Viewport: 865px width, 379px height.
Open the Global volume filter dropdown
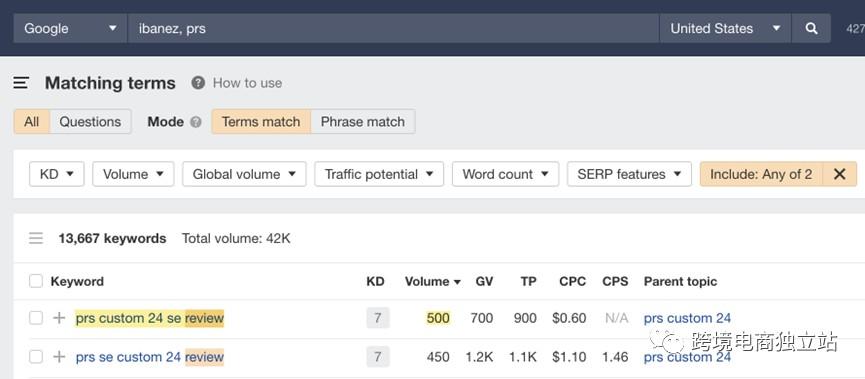click(x=244, y=174)
